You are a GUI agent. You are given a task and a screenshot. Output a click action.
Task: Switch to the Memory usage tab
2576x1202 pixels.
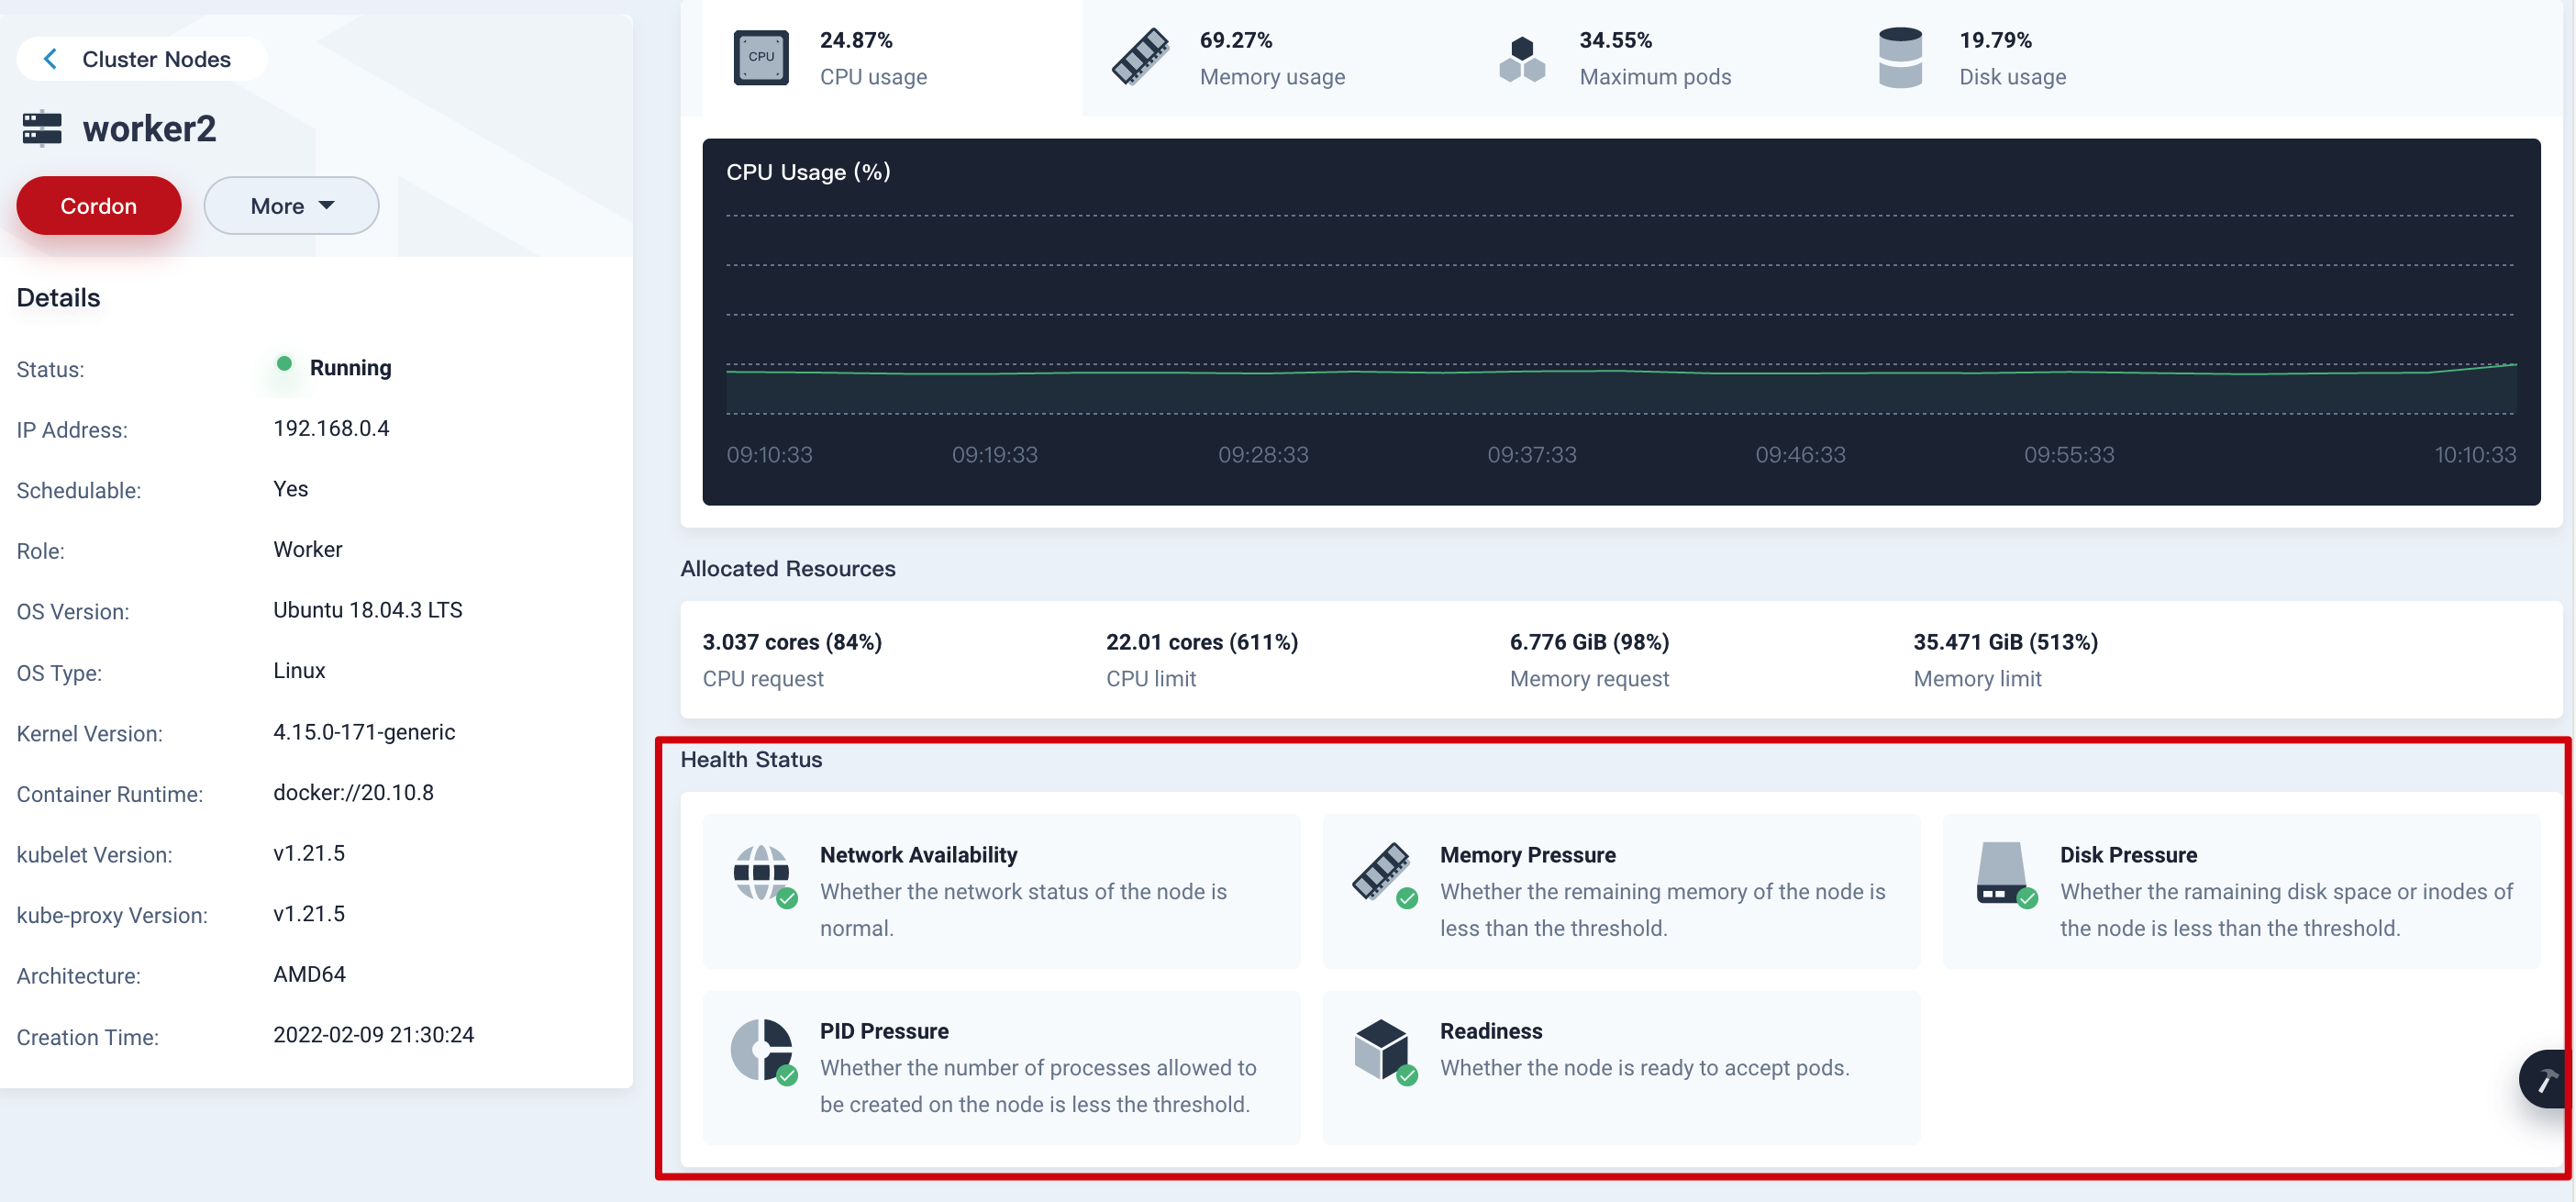pos(1271,58)
